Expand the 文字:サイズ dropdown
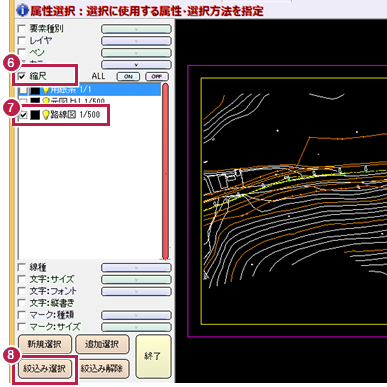 (136, 279)
